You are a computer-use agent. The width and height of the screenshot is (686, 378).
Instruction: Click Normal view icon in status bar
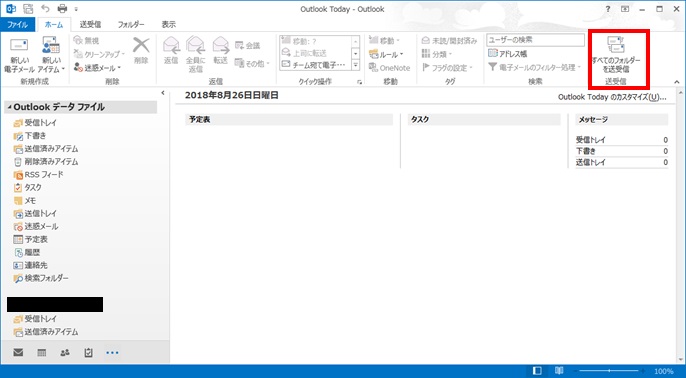537,371
